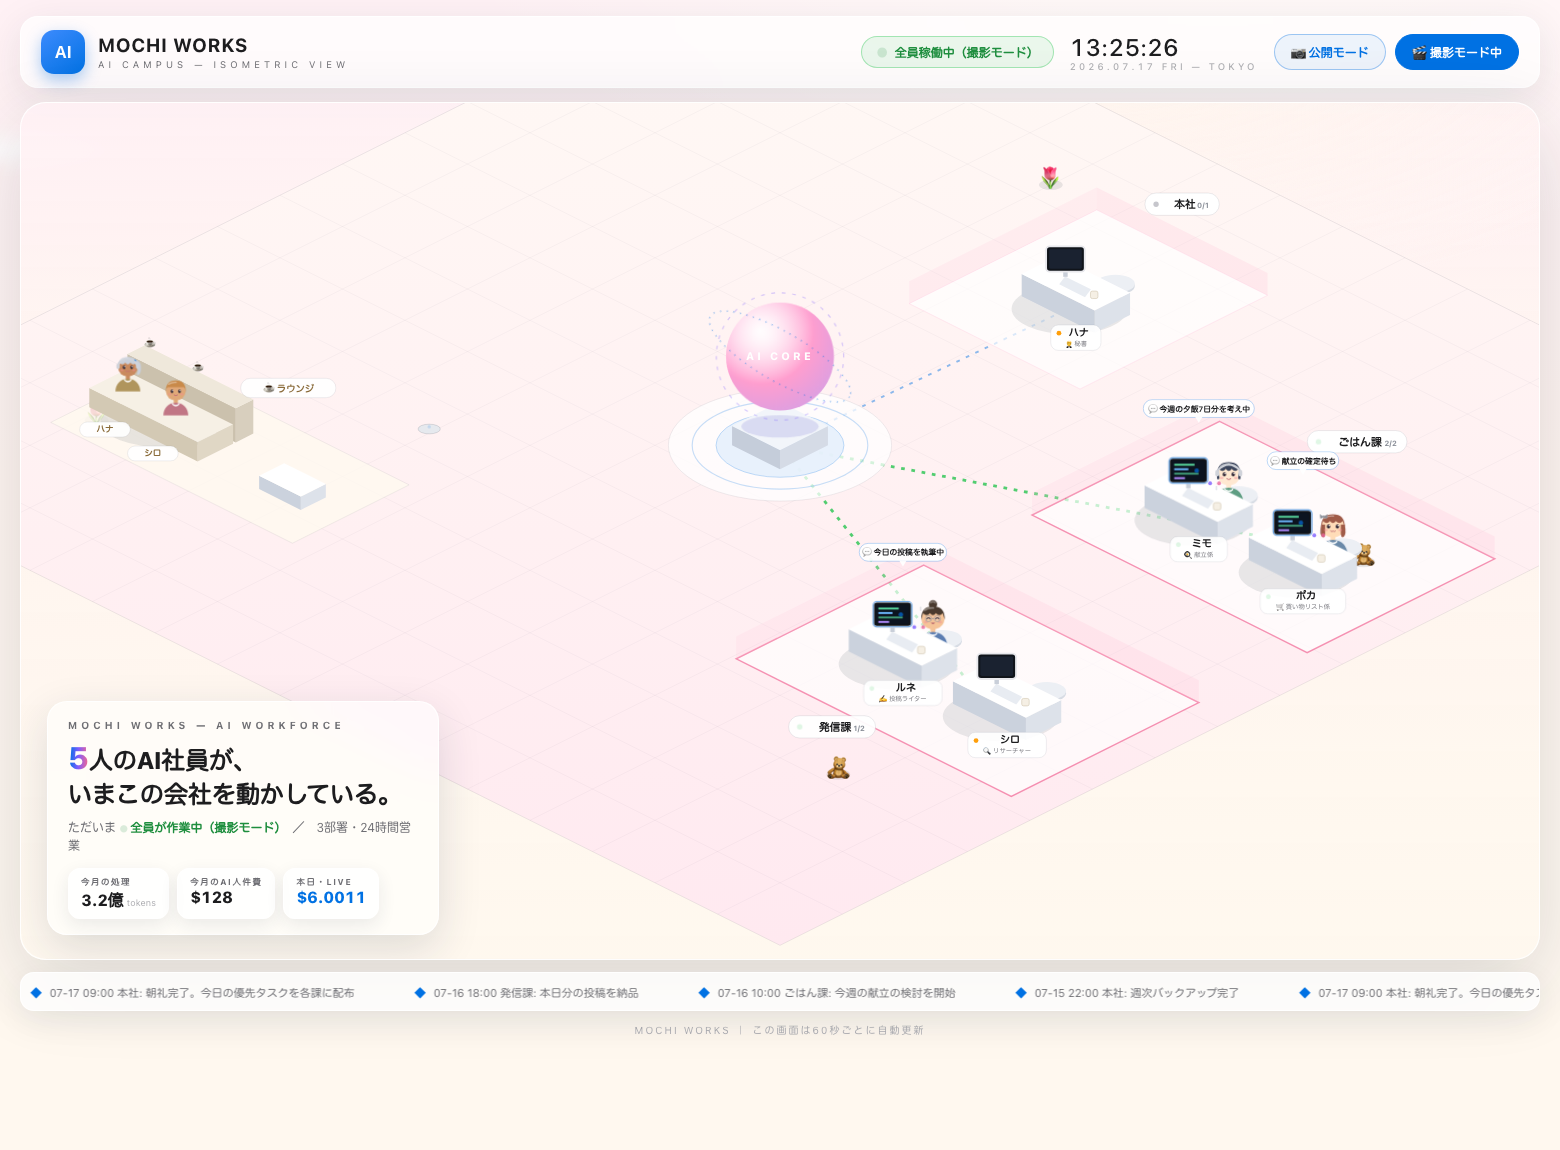Select the シロ name tag in the lounge
This screenshot has width=1560, height=1150.
[152, 453]
